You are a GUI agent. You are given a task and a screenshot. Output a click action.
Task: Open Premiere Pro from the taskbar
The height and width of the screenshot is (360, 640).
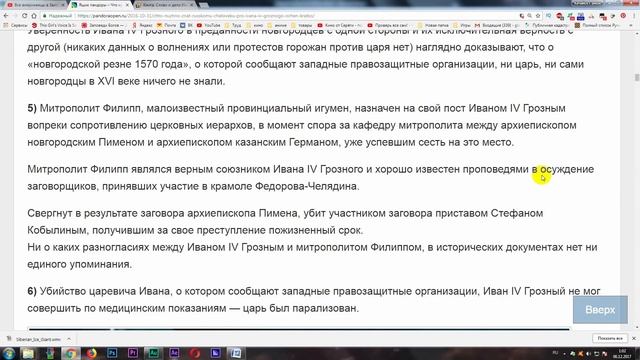[133, 353]
